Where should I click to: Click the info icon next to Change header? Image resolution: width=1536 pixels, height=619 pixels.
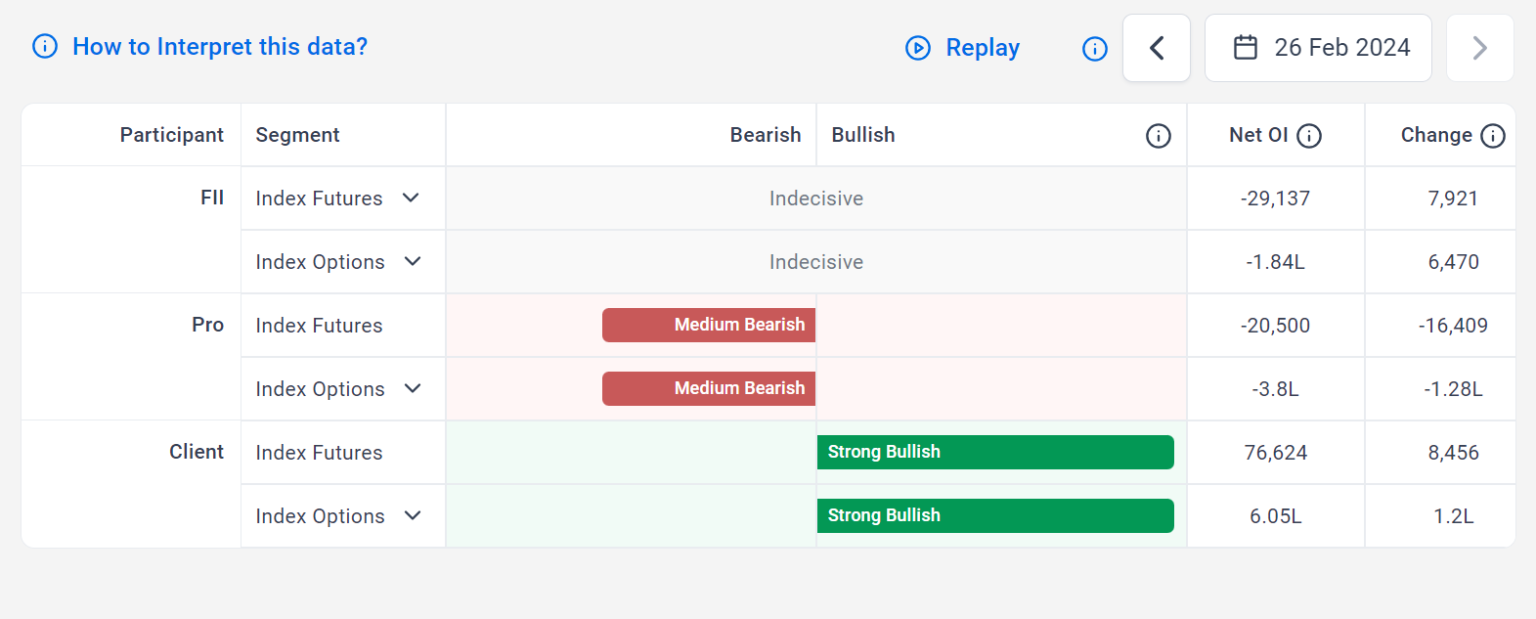pyautogui.click(x=1494, y=135)
